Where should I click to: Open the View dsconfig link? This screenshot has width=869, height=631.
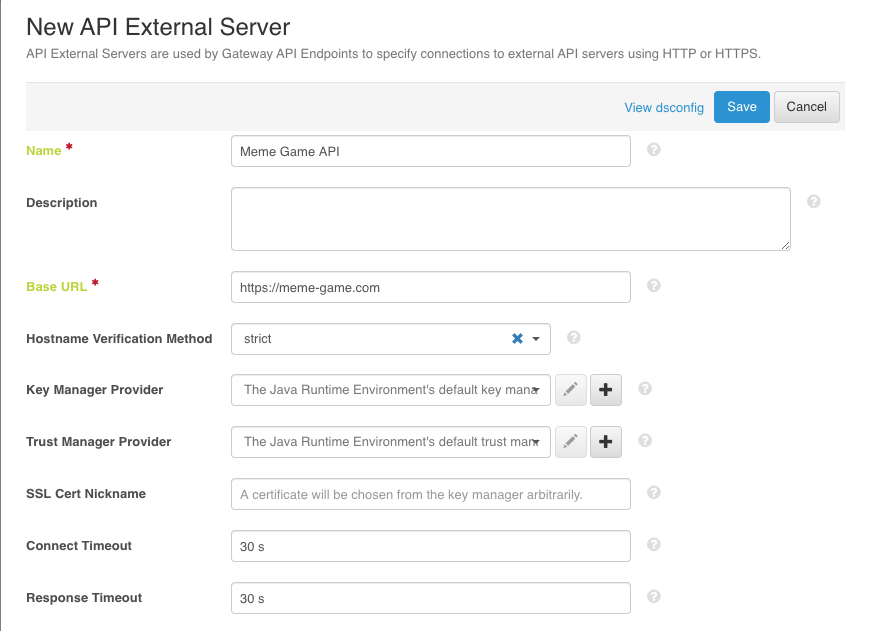664,107
